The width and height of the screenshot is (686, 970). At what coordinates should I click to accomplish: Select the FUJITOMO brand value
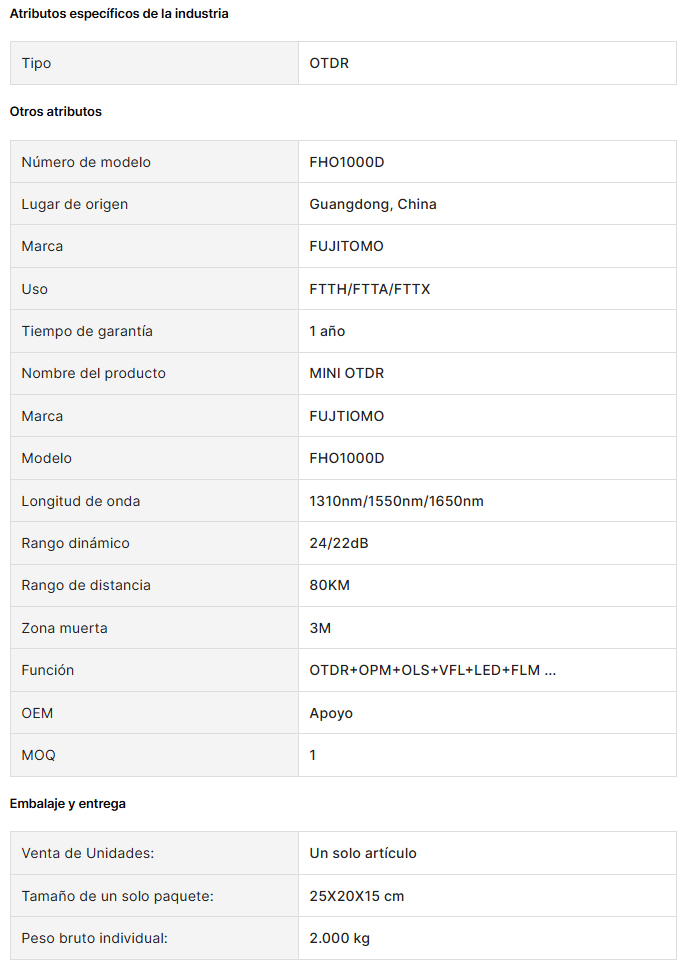(346, 246)
